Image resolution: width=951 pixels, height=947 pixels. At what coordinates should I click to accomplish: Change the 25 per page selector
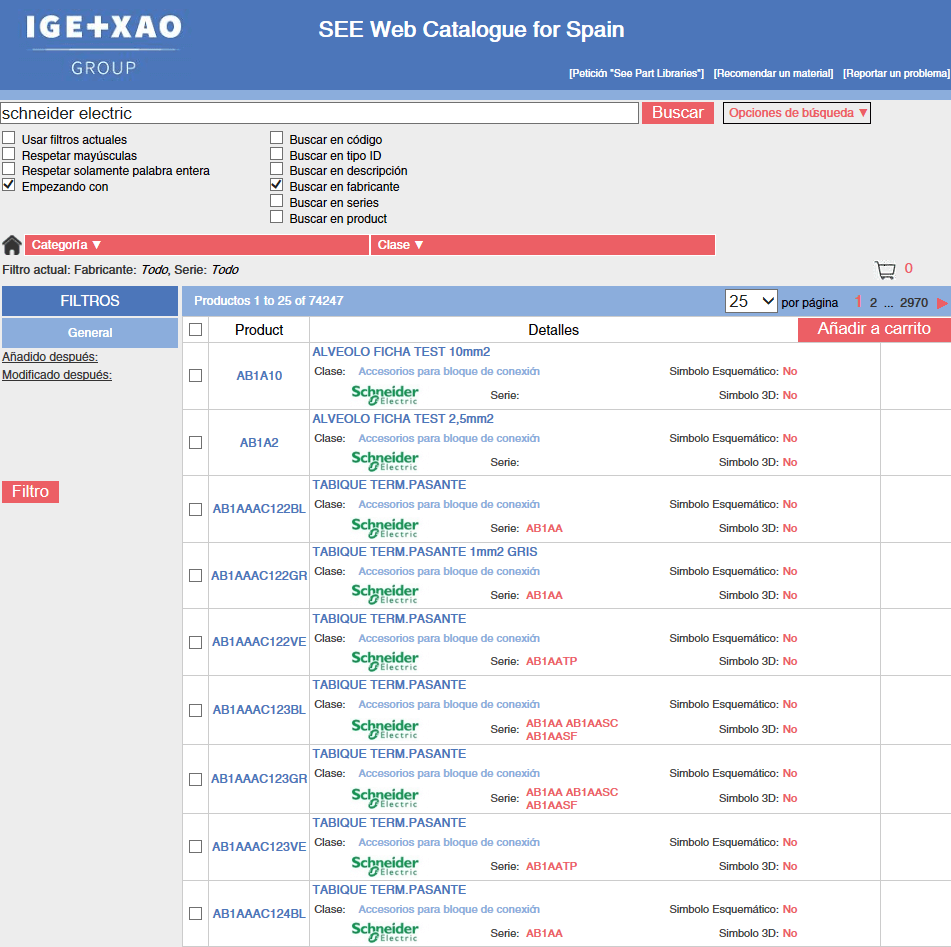[751, 302]
